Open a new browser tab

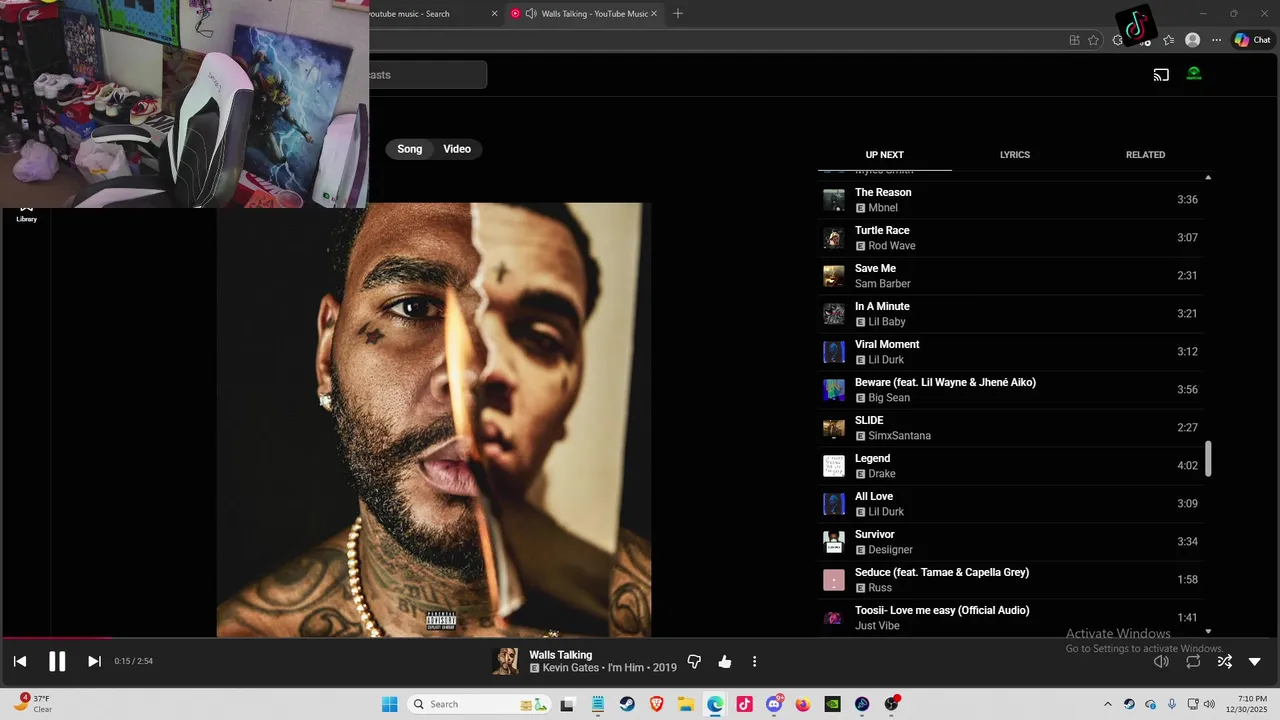coord(678,14)
